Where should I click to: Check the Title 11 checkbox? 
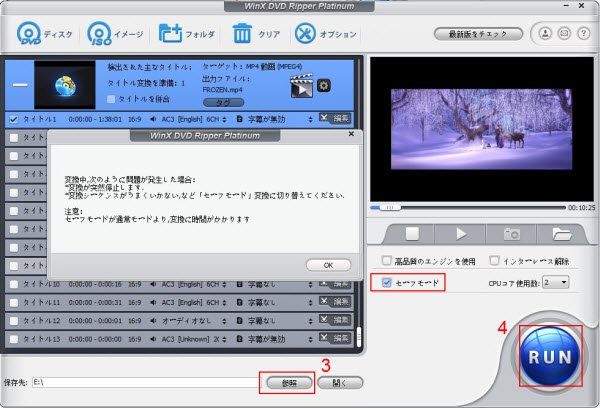coord(14,302)
